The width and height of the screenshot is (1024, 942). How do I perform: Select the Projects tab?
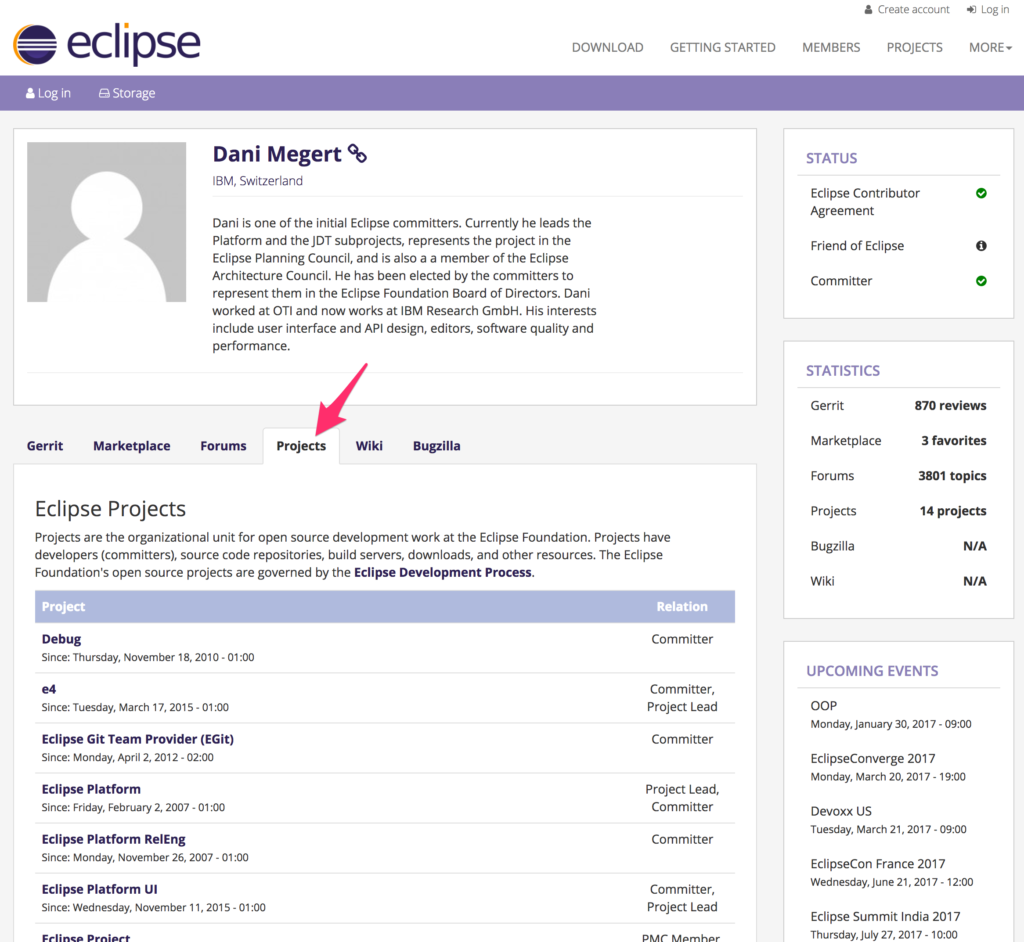(301, 446)
